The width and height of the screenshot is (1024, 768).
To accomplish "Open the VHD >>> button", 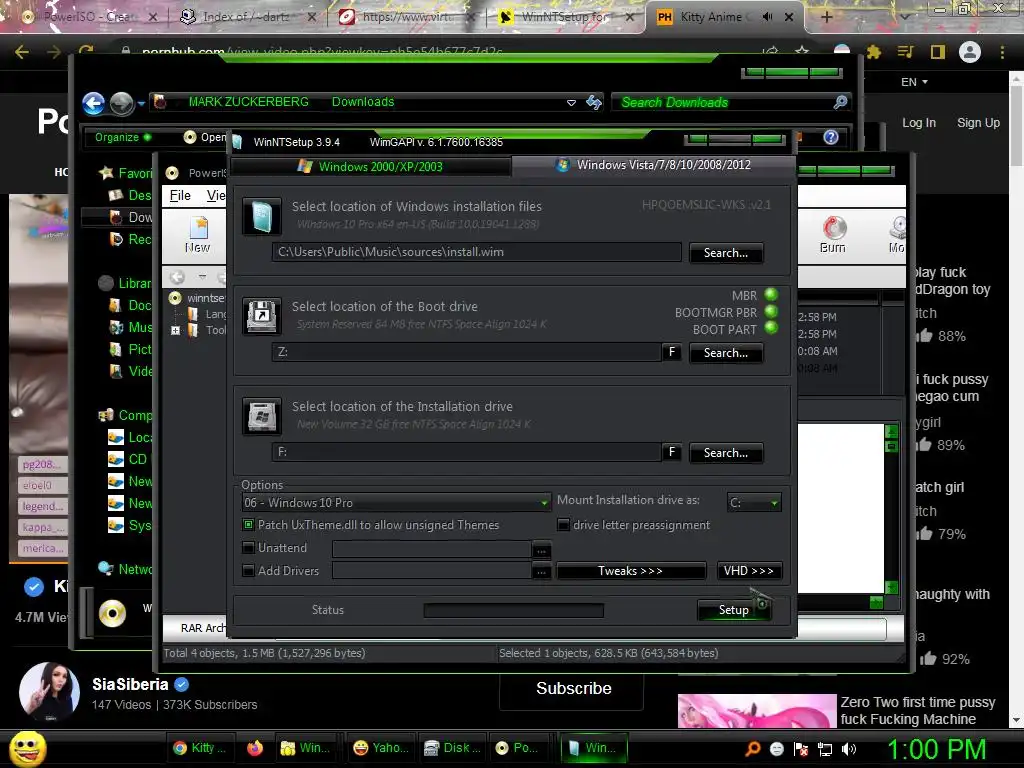I will click(x=748, y=571).
